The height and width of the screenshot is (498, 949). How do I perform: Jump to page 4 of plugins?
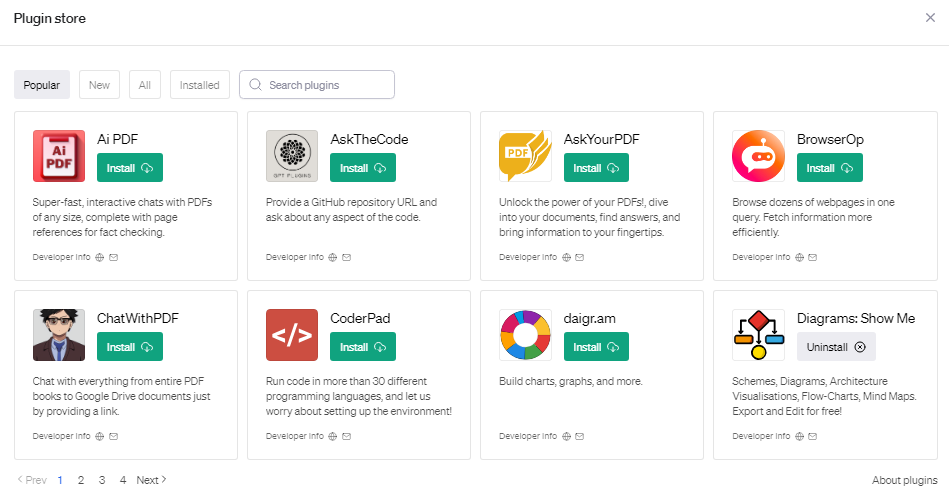click(x=123, y=480)
